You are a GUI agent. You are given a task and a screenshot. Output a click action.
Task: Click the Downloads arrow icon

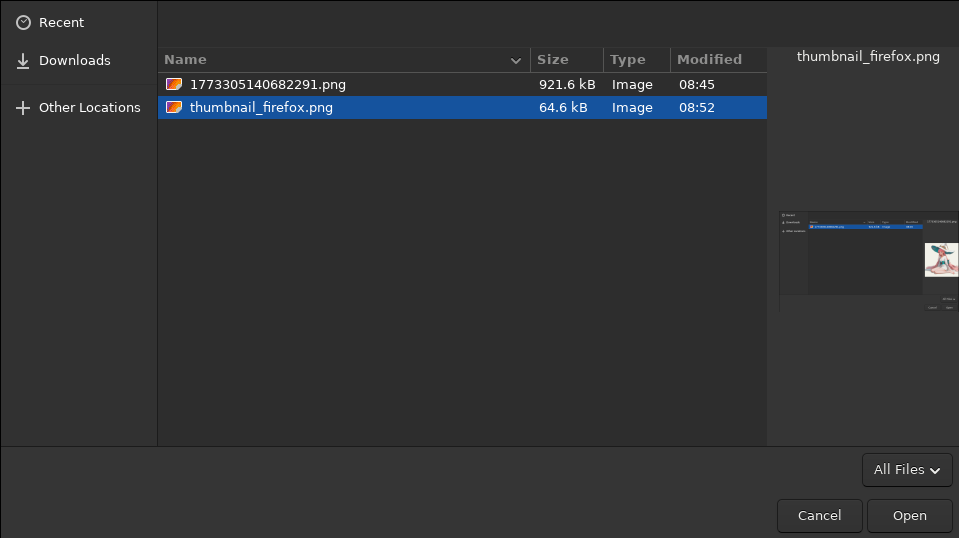23,61
